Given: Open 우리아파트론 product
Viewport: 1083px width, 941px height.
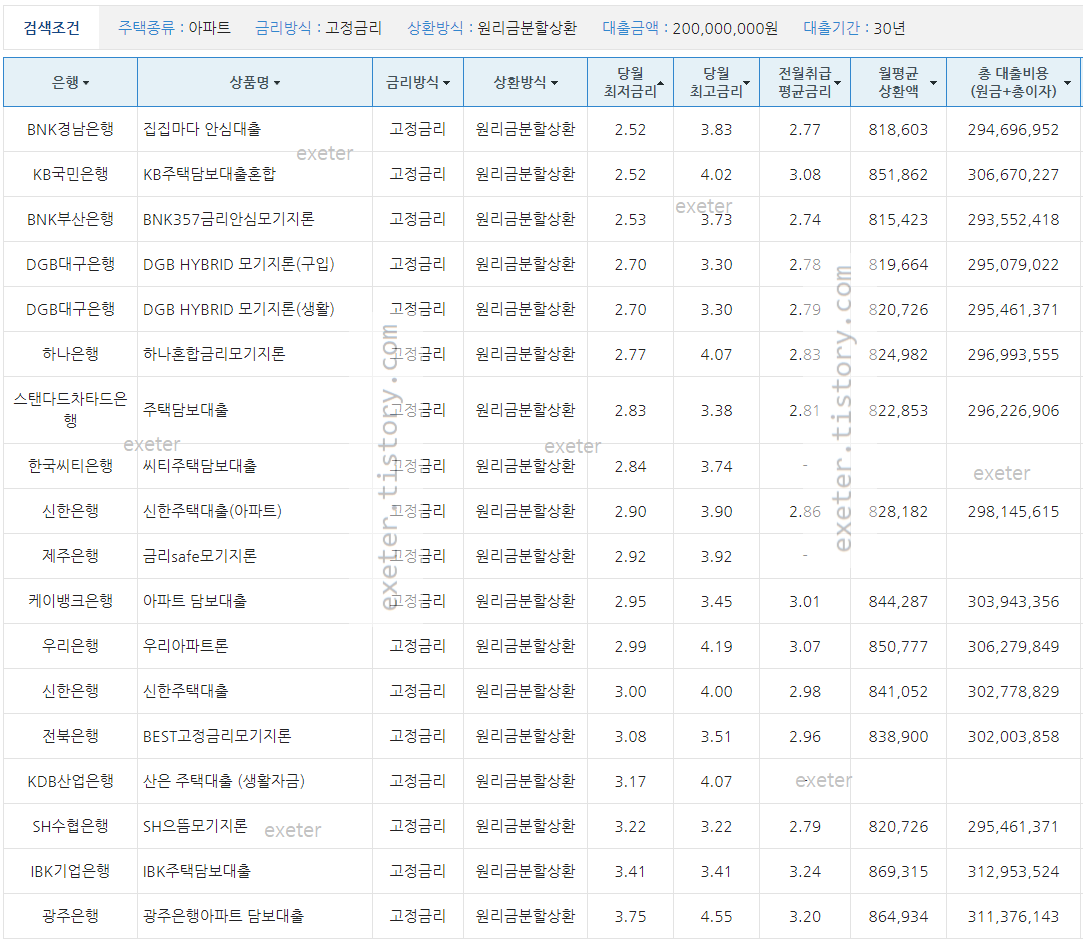Looking at the screenshot, I should pos(185,645).
